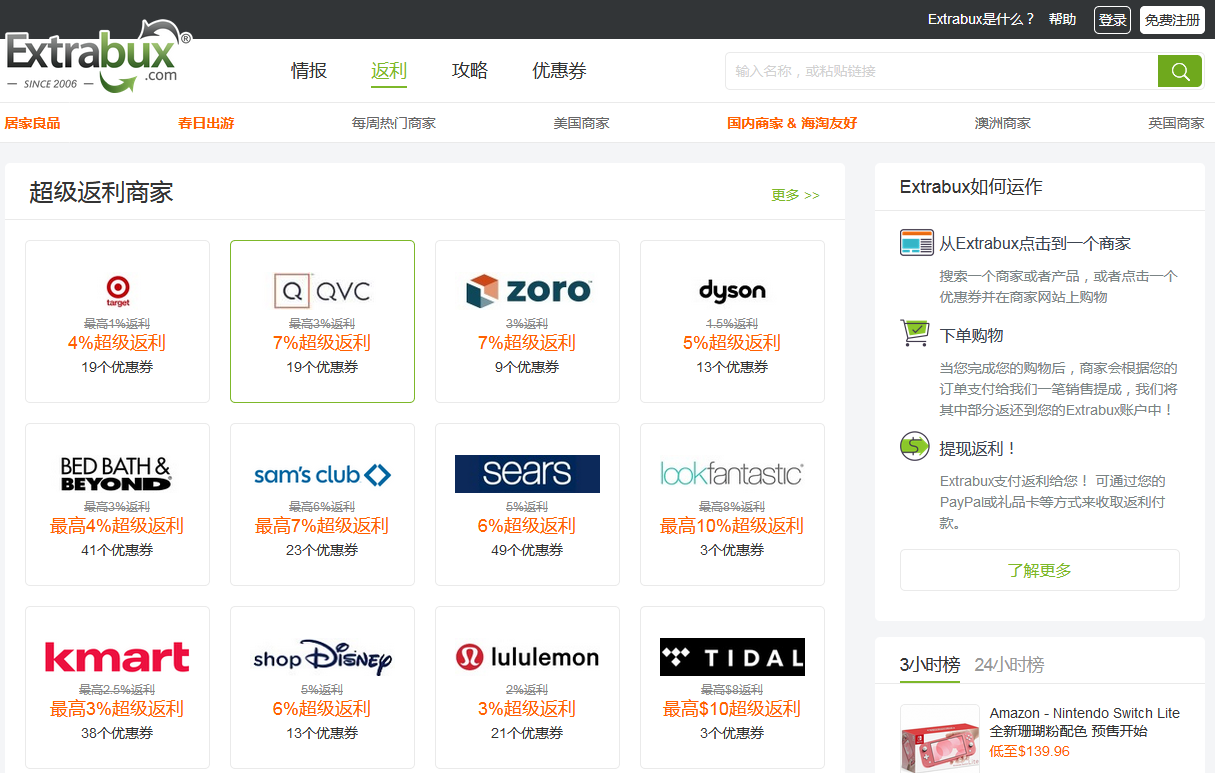The height and width of the screenshot is (773, 1215).
Task: Click the green search magnifier button
Action: click(x=1179, y=71)
